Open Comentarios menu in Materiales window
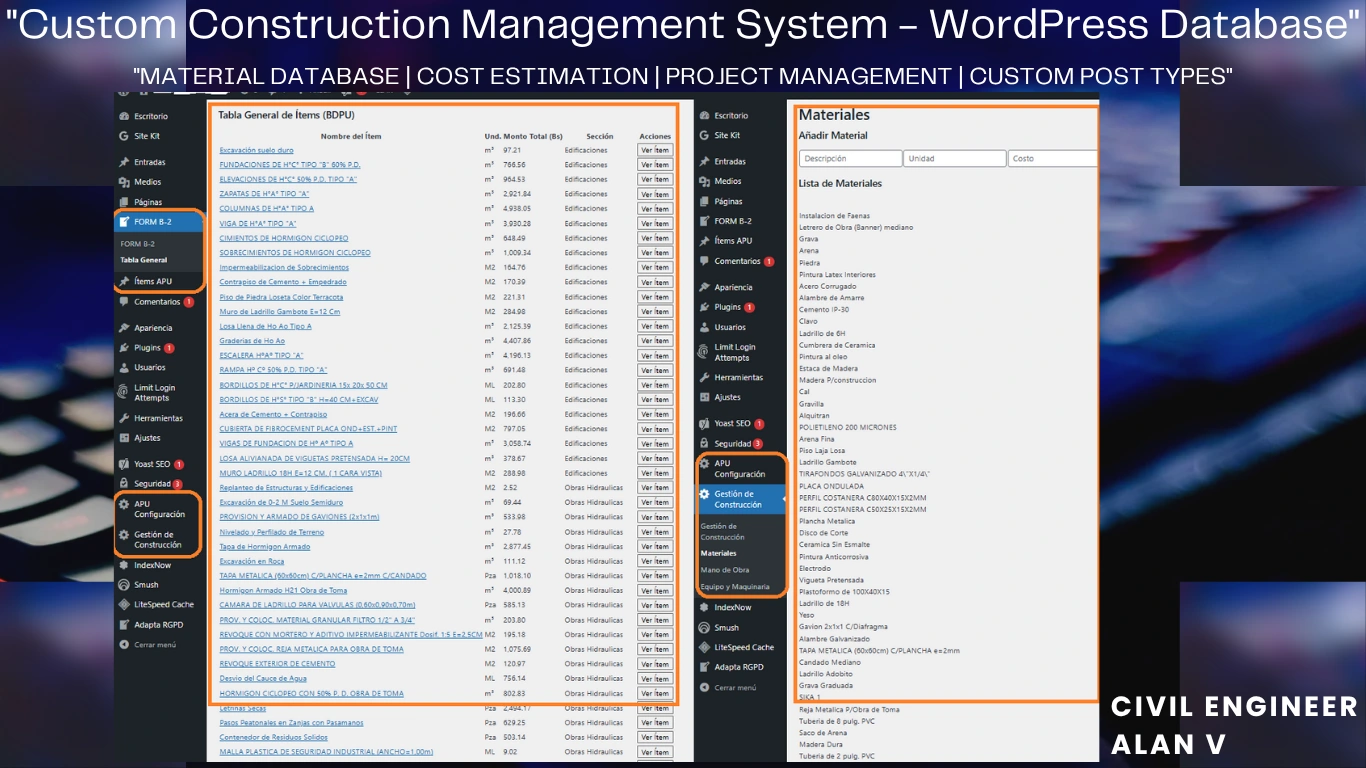1366x768 pixels. (738, 261)
